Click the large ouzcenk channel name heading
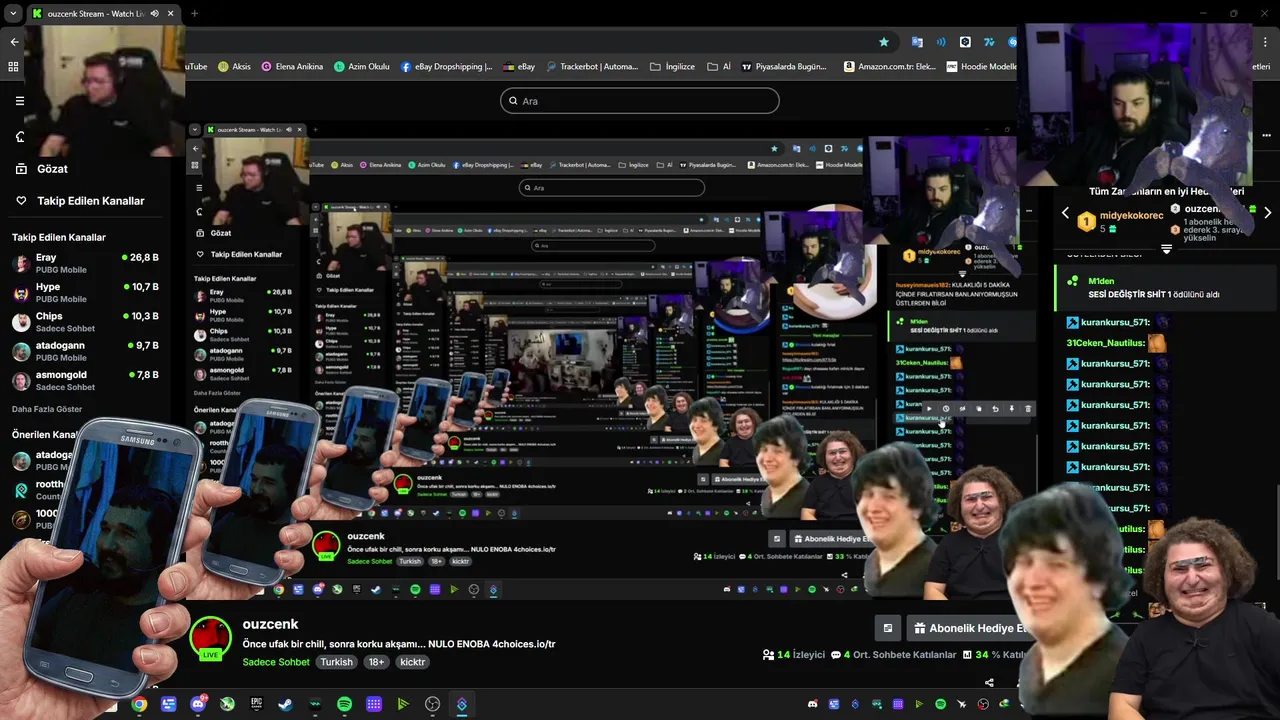The height and width of the screenshot is (720, 1280). coord(270,624)
